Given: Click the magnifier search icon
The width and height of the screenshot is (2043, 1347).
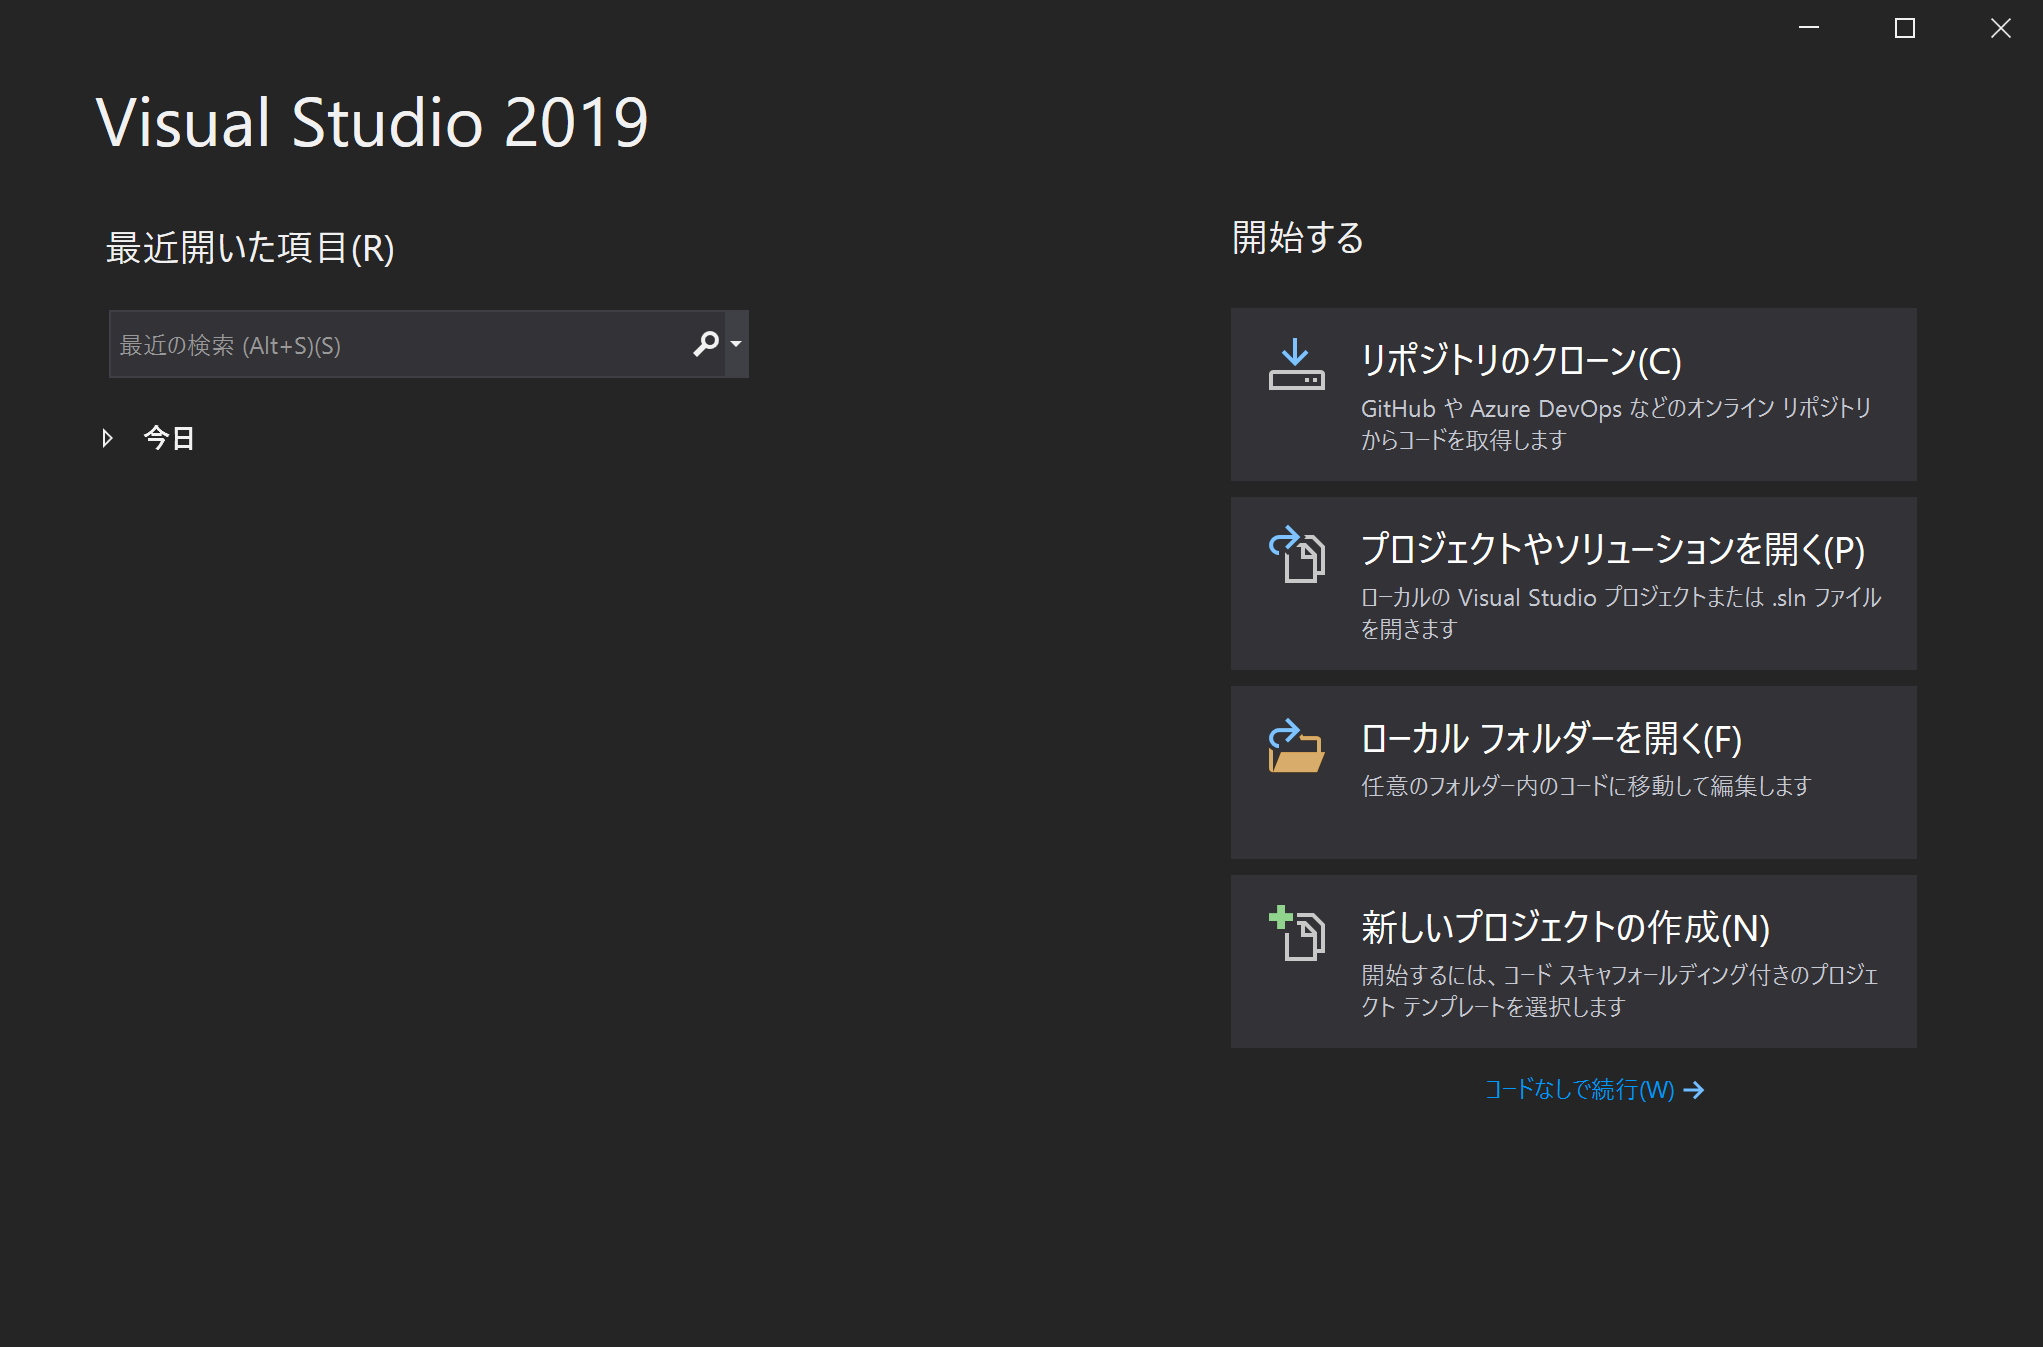Looking at the screenshot, I should [x=706, y=344].
